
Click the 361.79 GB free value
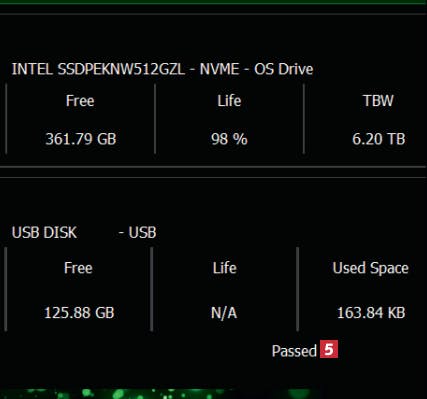[81, 139]
